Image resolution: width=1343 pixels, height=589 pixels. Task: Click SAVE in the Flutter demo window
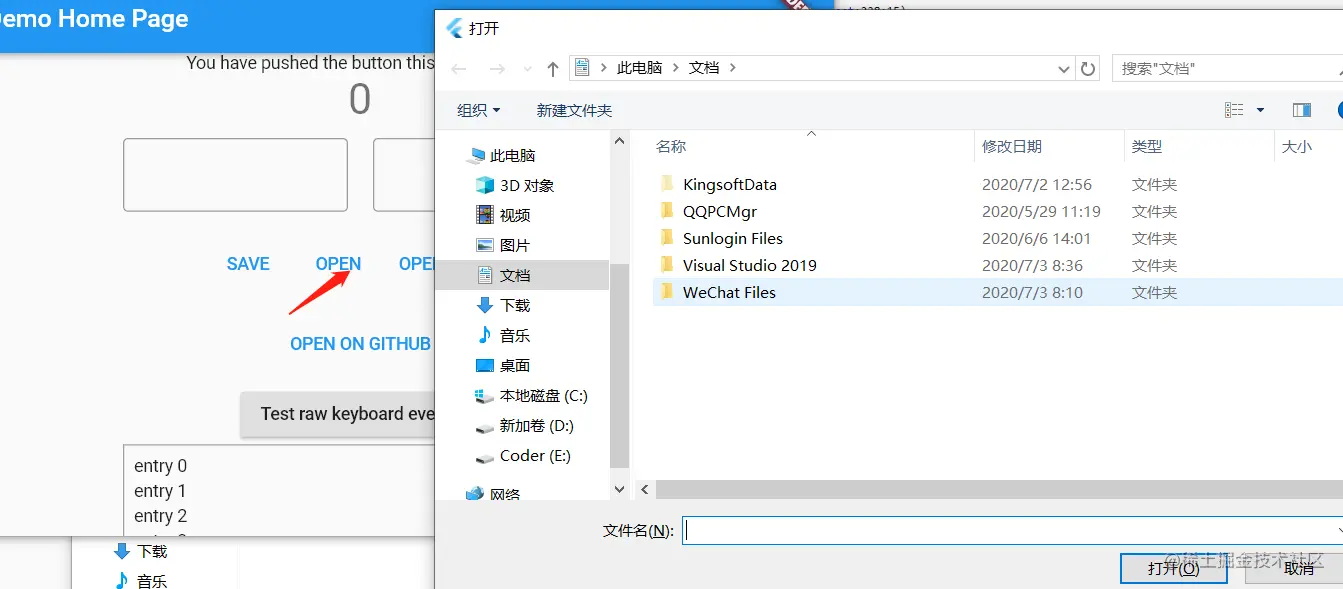(248, 264)
